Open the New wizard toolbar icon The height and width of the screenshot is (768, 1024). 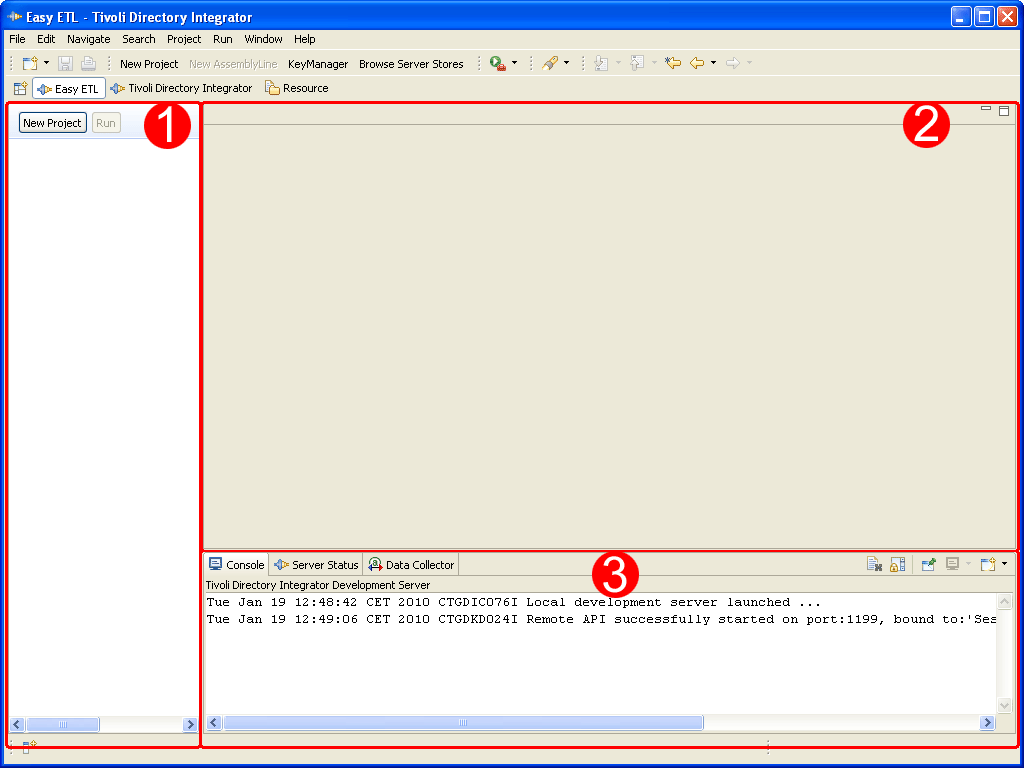[30, 63]
